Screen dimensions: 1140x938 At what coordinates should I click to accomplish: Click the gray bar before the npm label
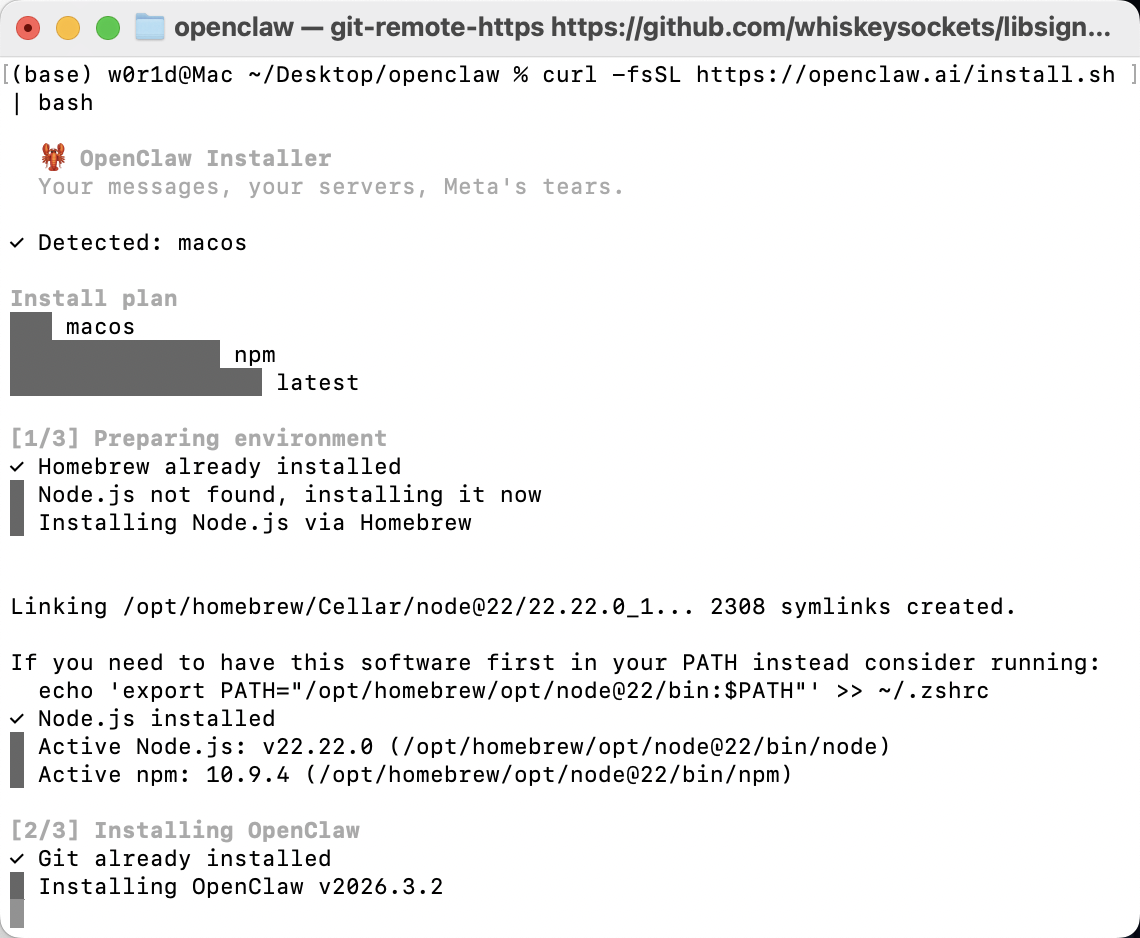[115, 355]
